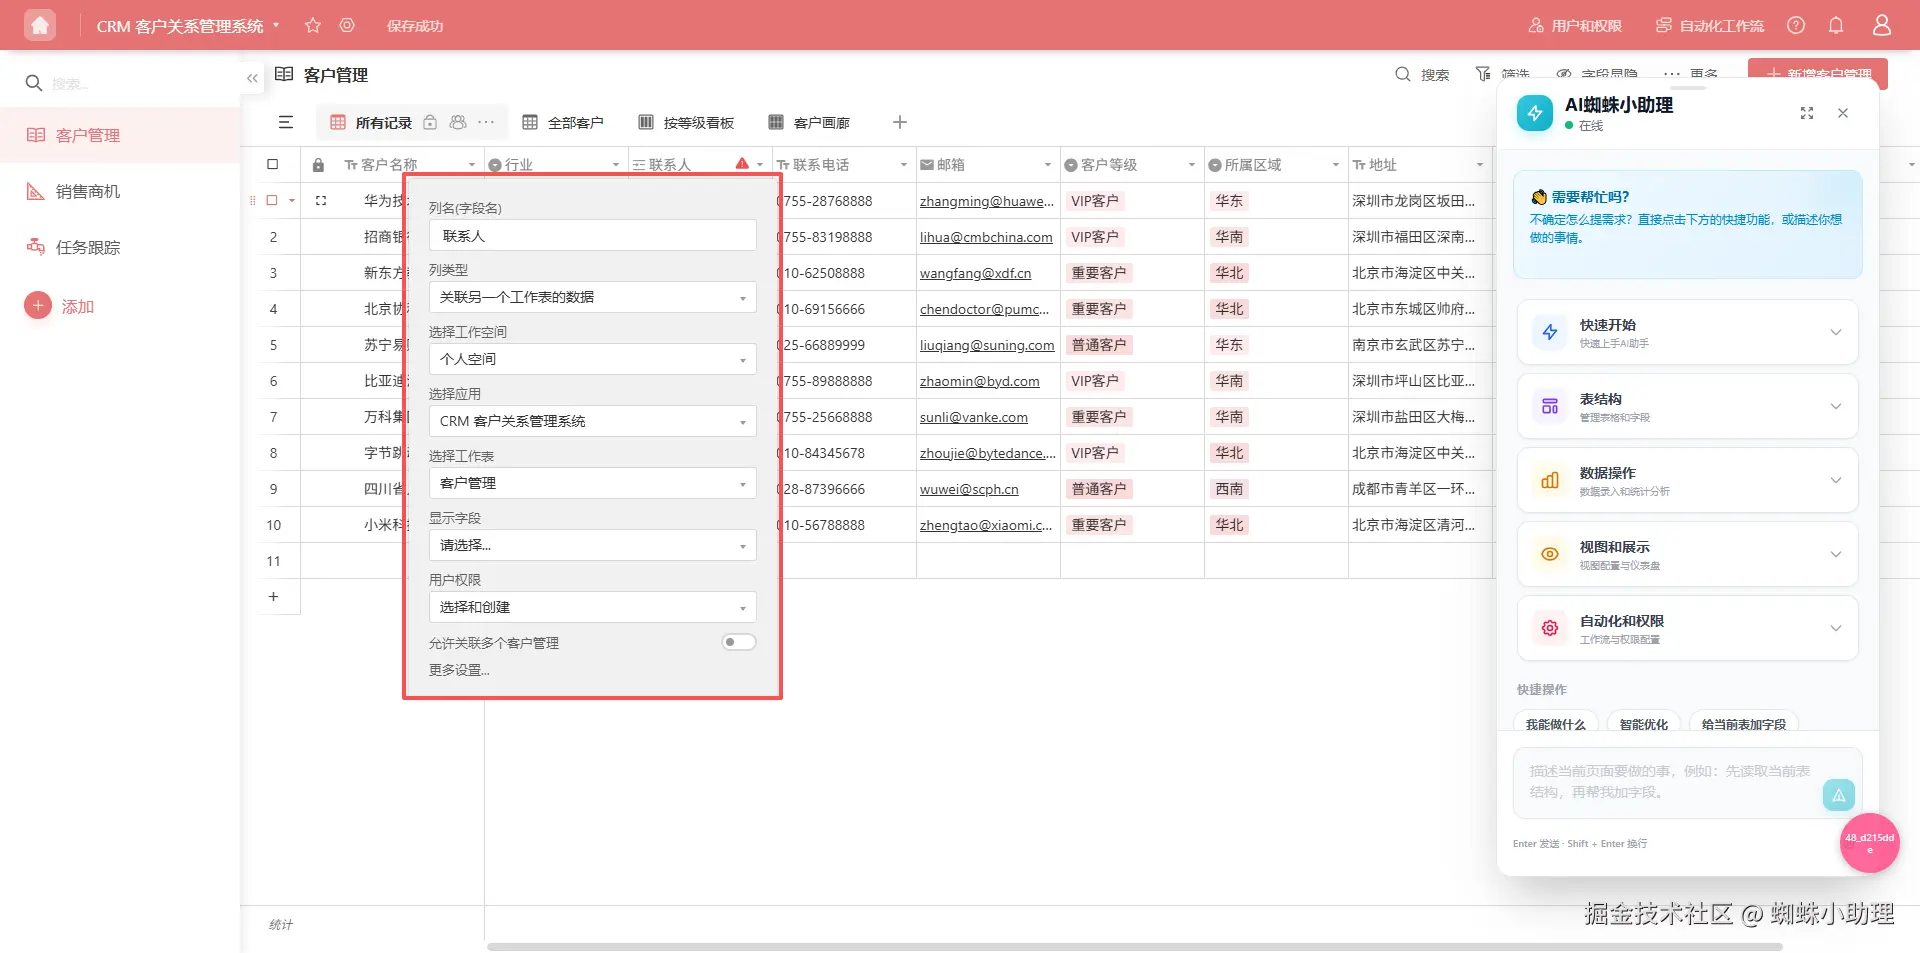The height and width of the screenshot is (953, 1920).
Task: Open email lihua@cmbchina.com
Action: click(986, 237)
